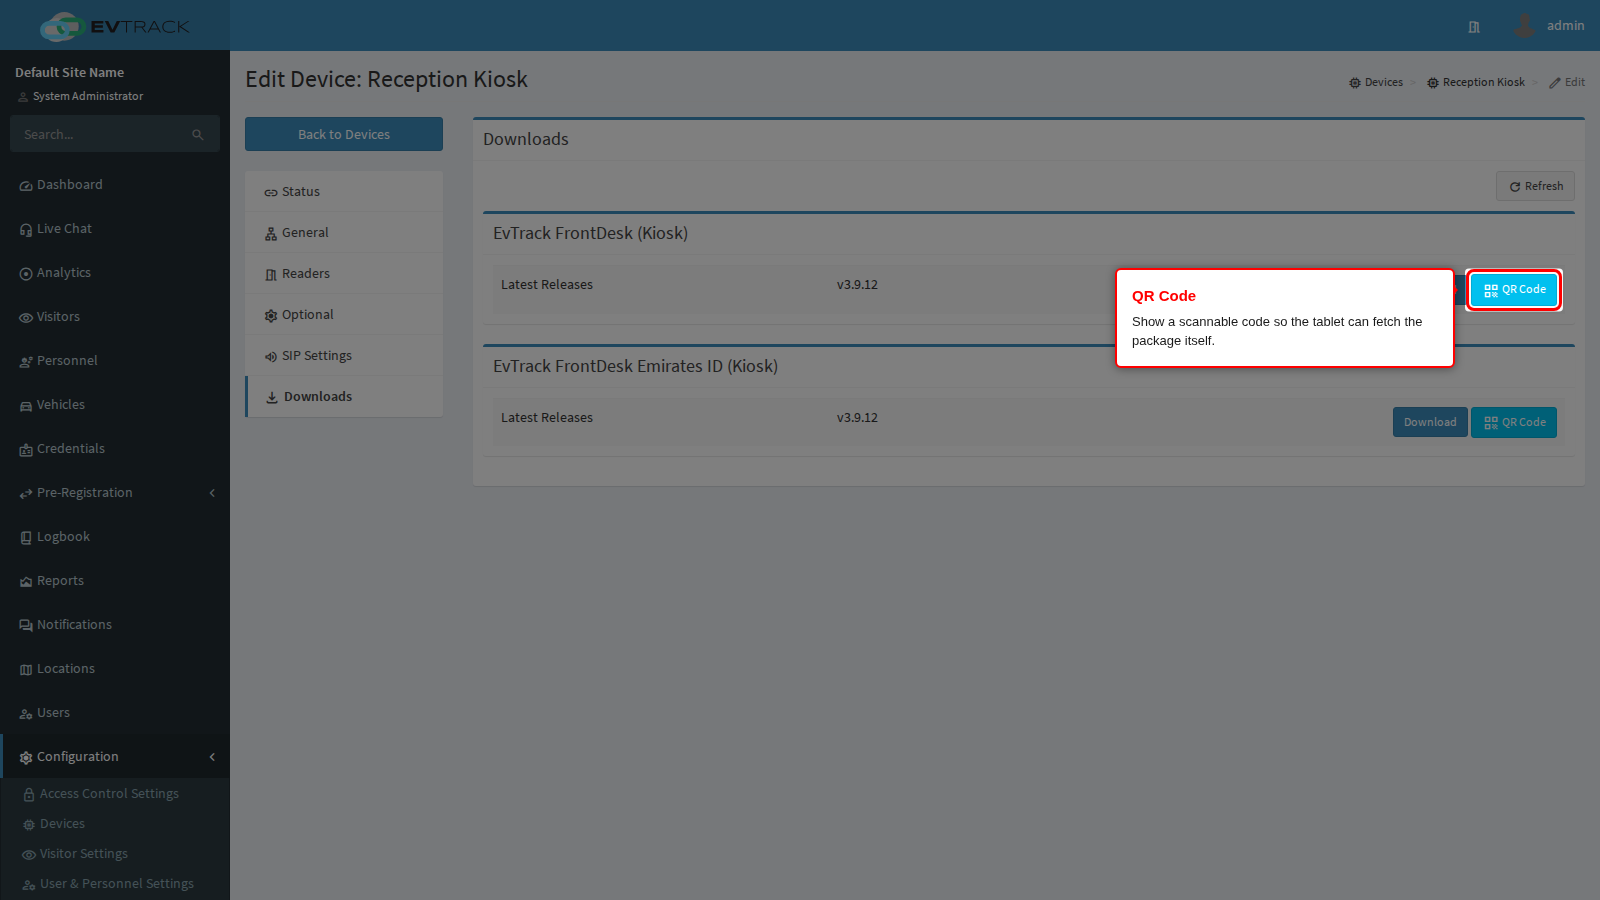Click the Logbook icon in the sidebar
Image resolution: width=1600 pixels, height=900 pixels.
[x=26, y=538]
